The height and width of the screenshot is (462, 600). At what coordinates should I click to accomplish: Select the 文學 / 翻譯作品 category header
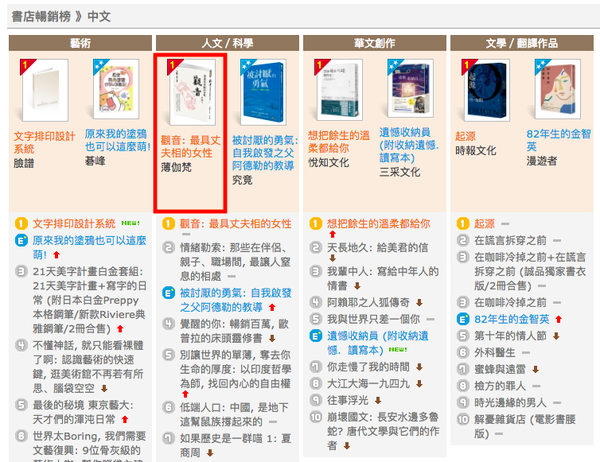coord(522,43)
